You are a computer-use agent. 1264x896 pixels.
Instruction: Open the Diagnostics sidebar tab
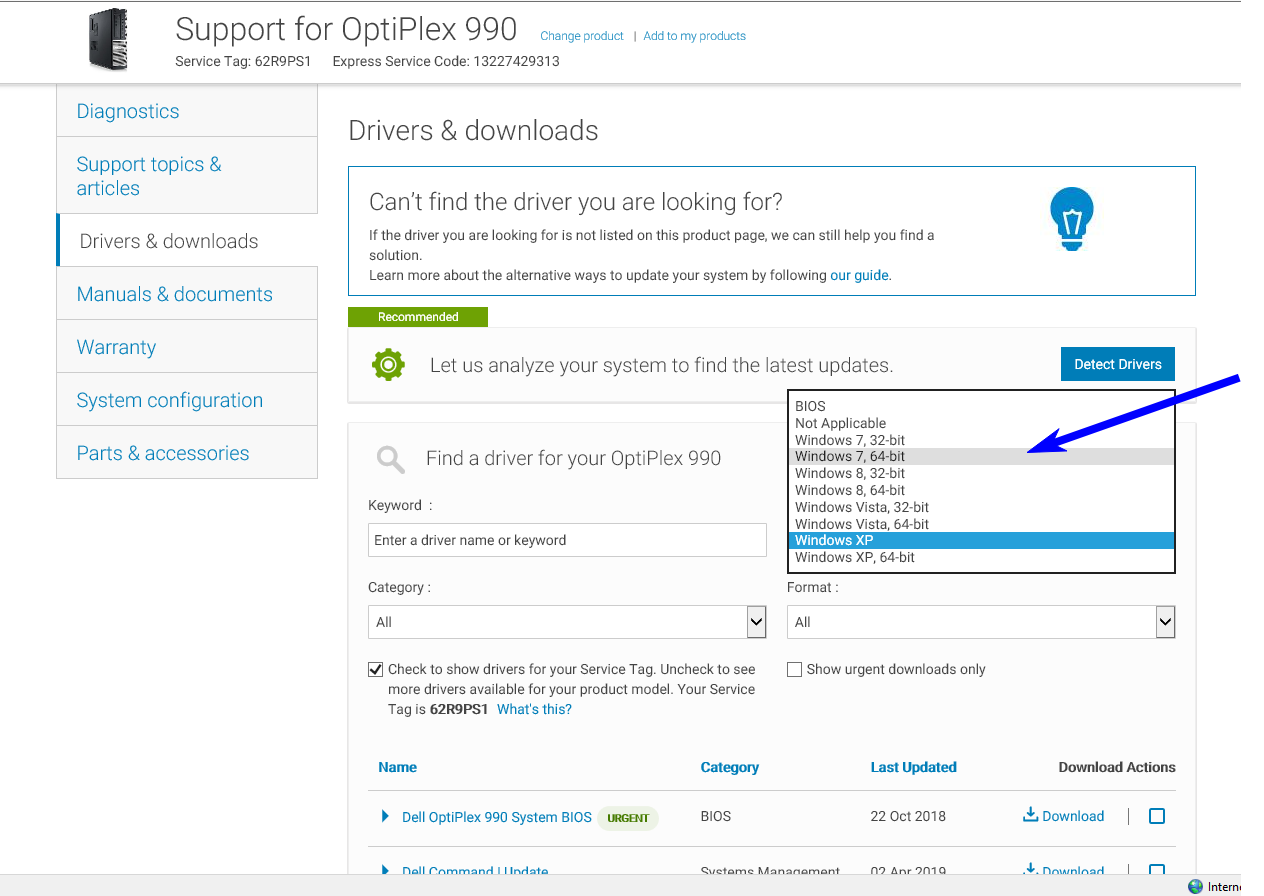click(x=187, y=111)
